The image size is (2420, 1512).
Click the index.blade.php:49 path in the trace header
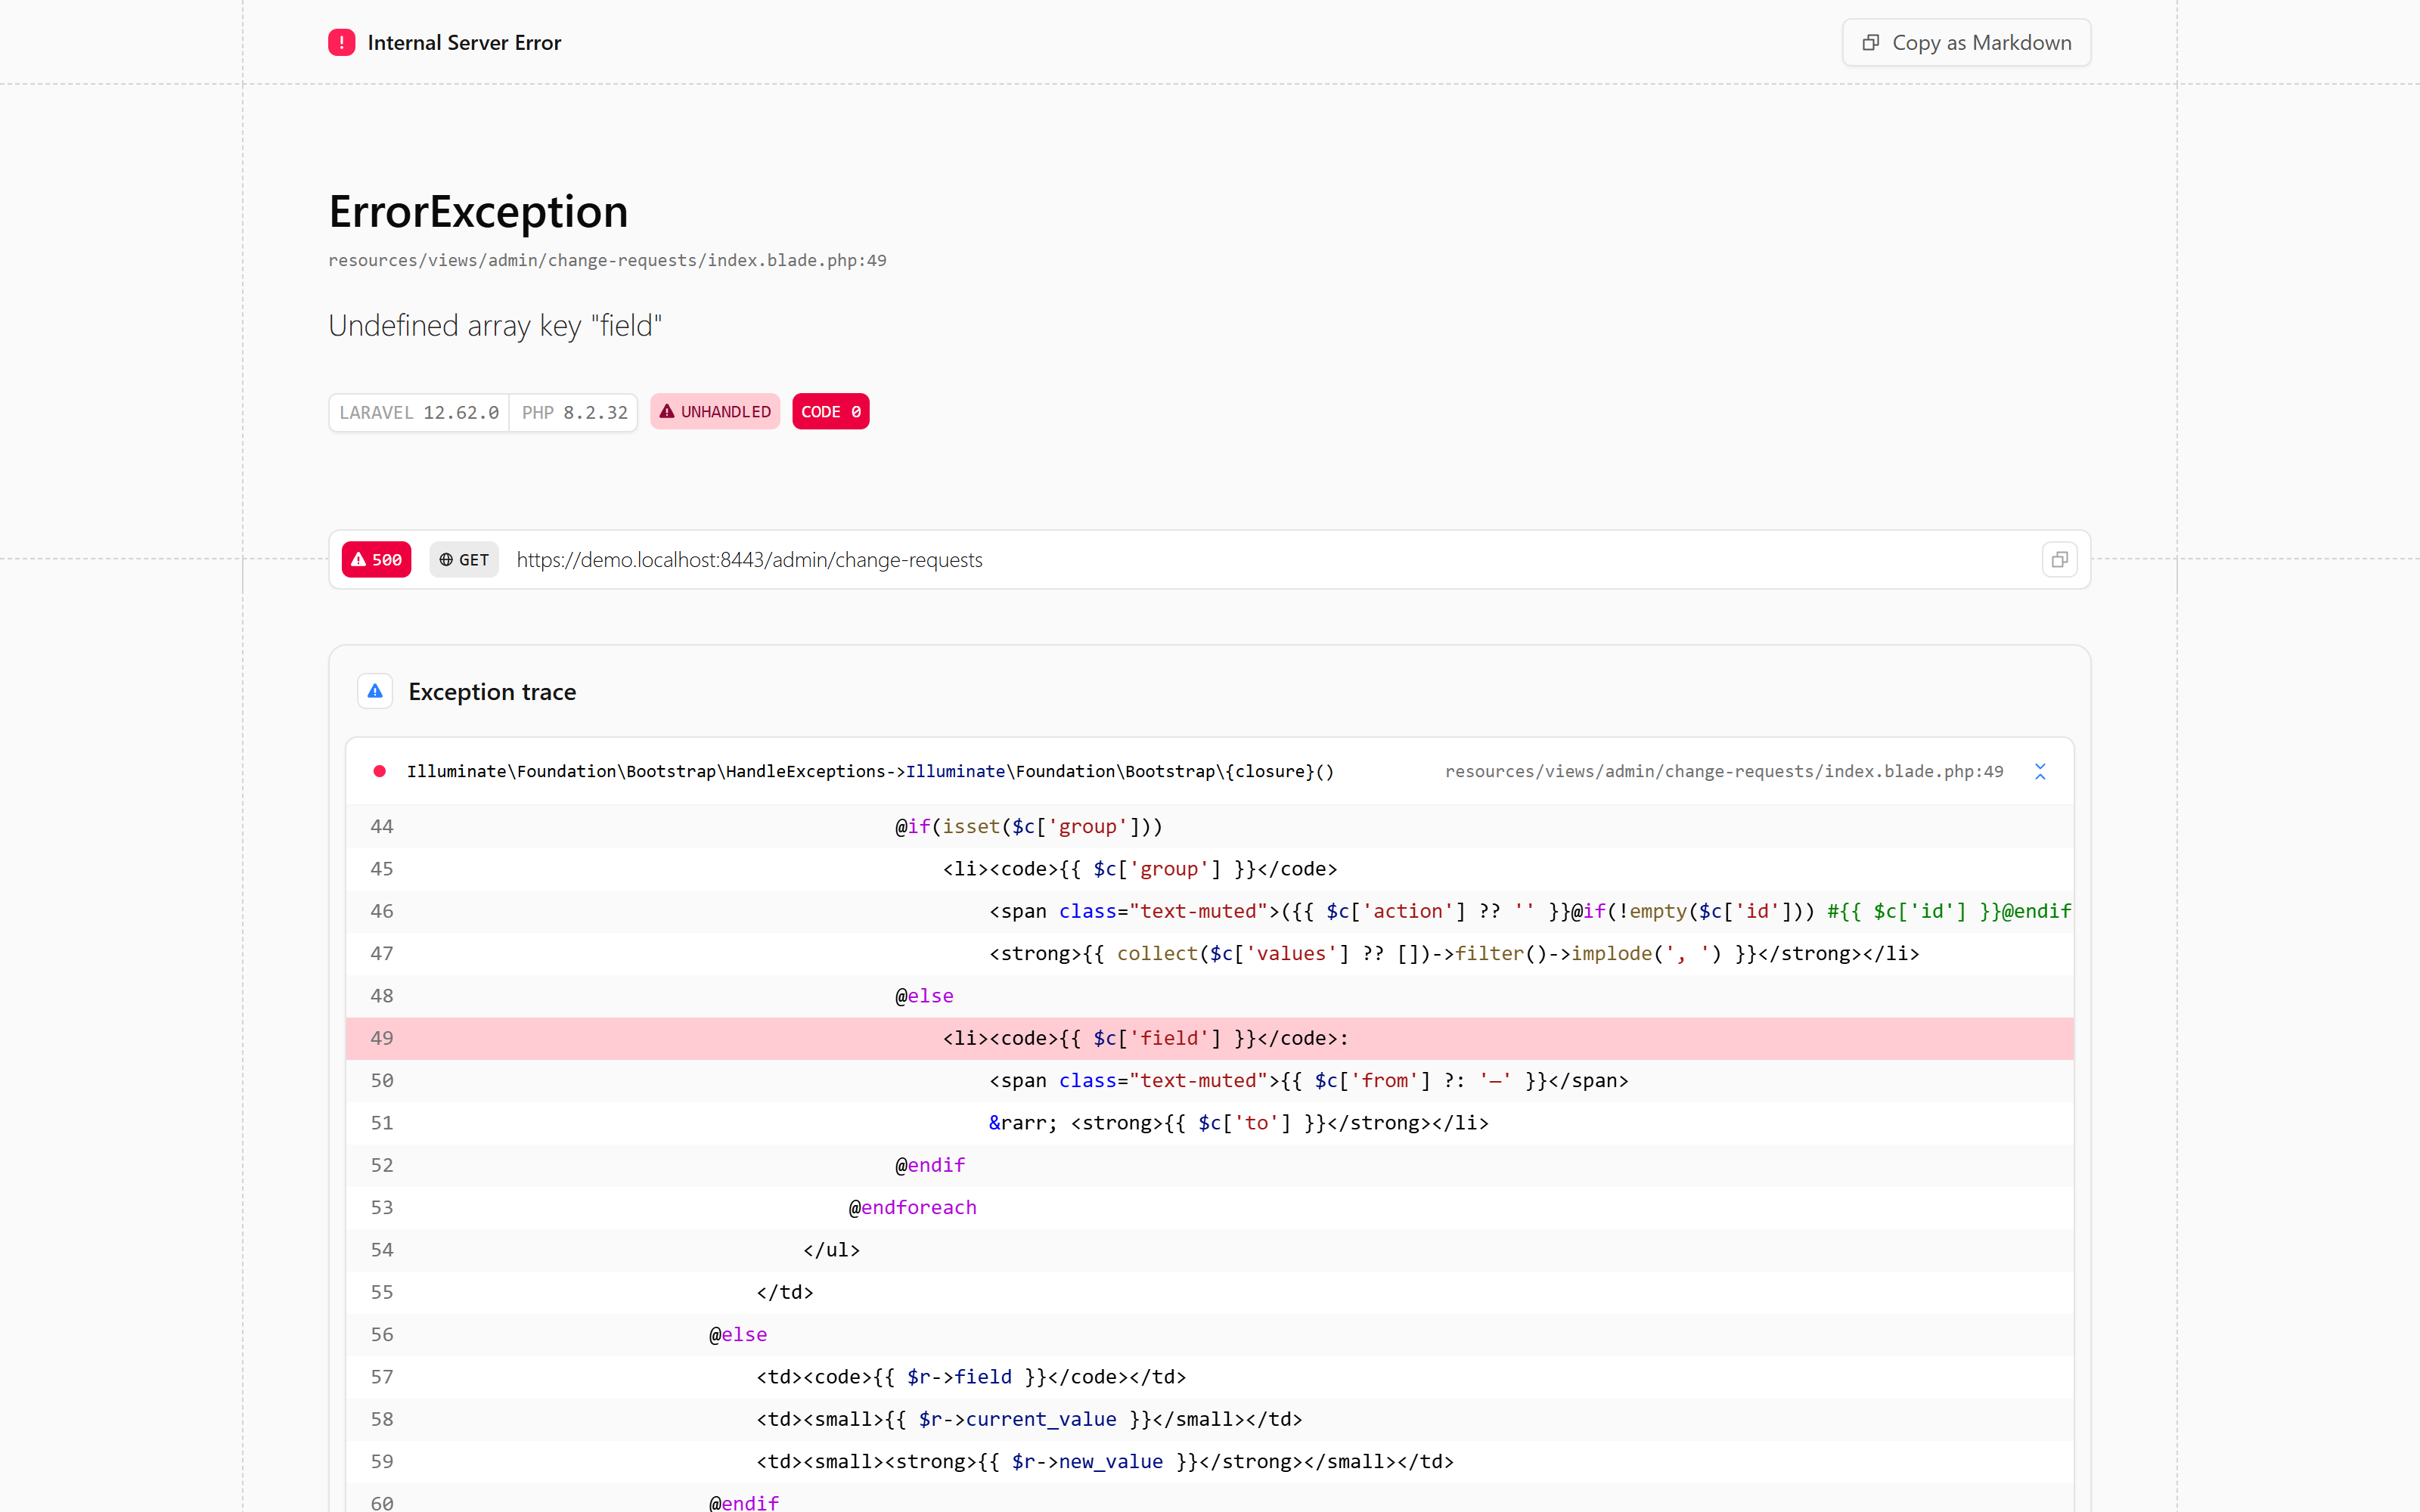[x=1724, y=771]
